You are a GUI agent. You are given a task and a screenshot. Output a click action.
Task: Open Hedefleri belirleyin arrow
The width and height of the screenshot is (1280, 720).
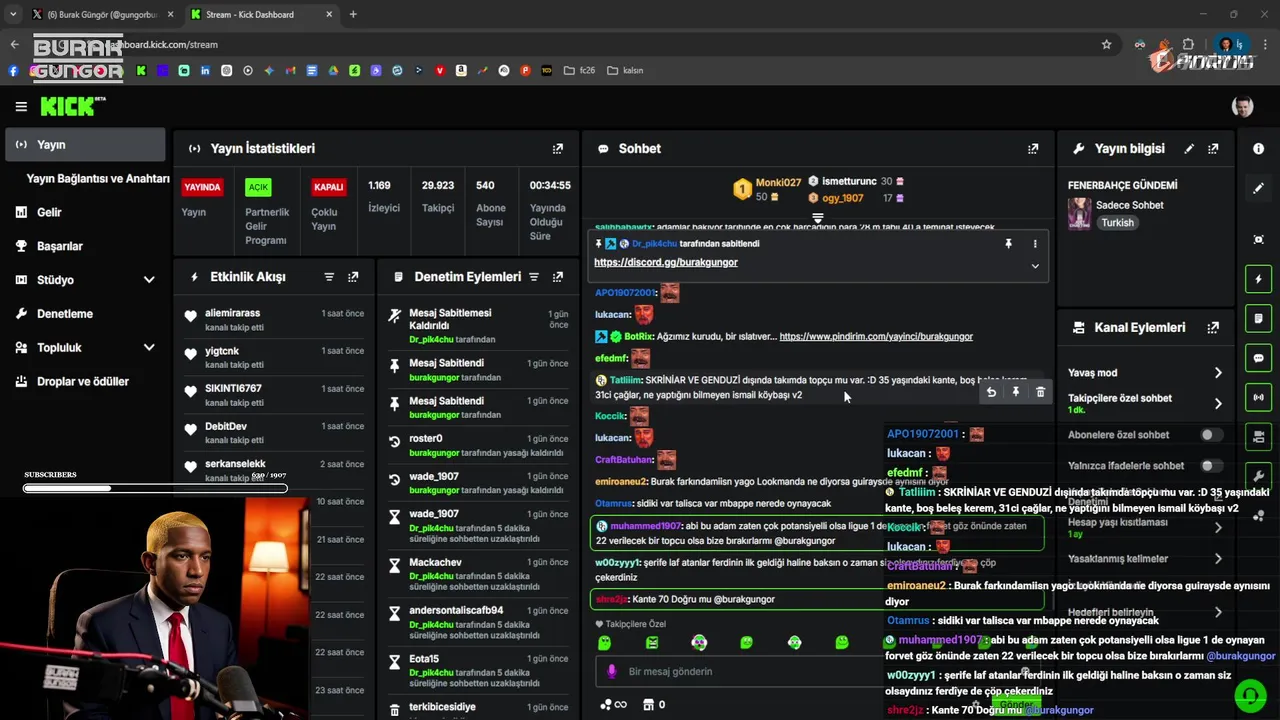(x=1218, y=612)
